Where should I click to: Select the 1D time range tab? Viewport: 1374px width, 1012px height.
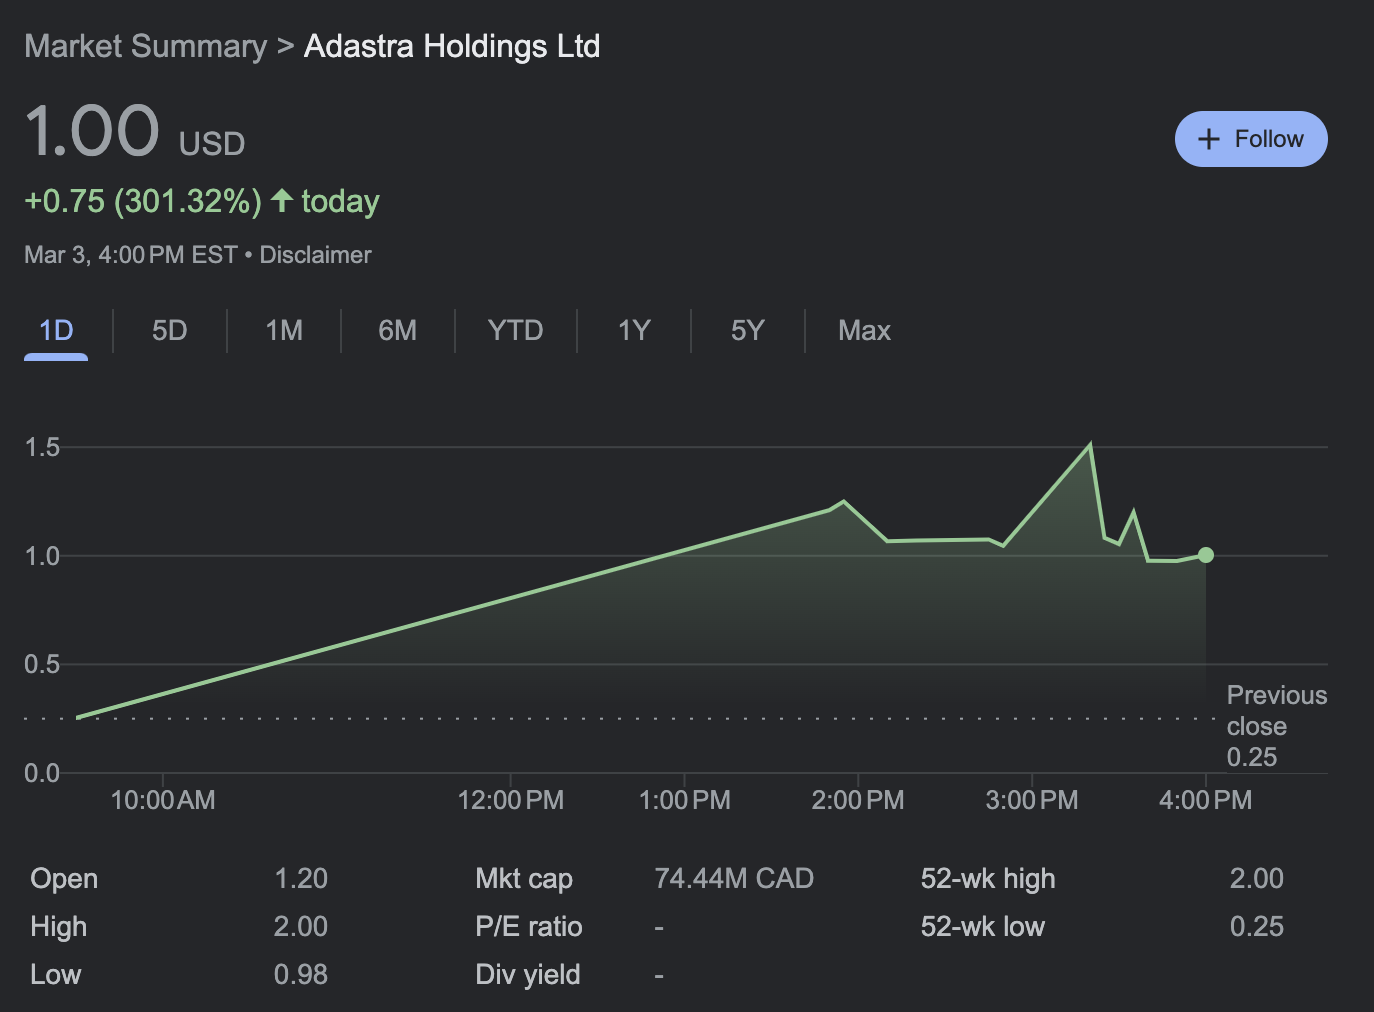[56, 331]
